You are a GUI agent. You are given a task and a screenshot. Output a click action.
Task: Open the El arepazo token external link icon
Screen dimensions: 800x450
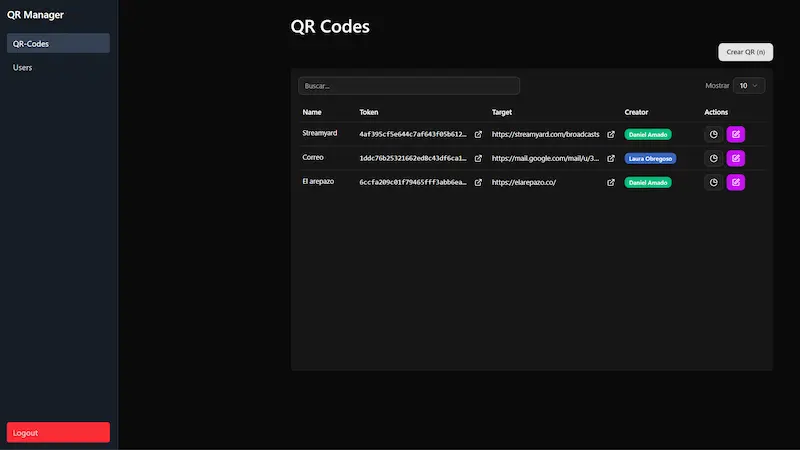pos(478,182)
